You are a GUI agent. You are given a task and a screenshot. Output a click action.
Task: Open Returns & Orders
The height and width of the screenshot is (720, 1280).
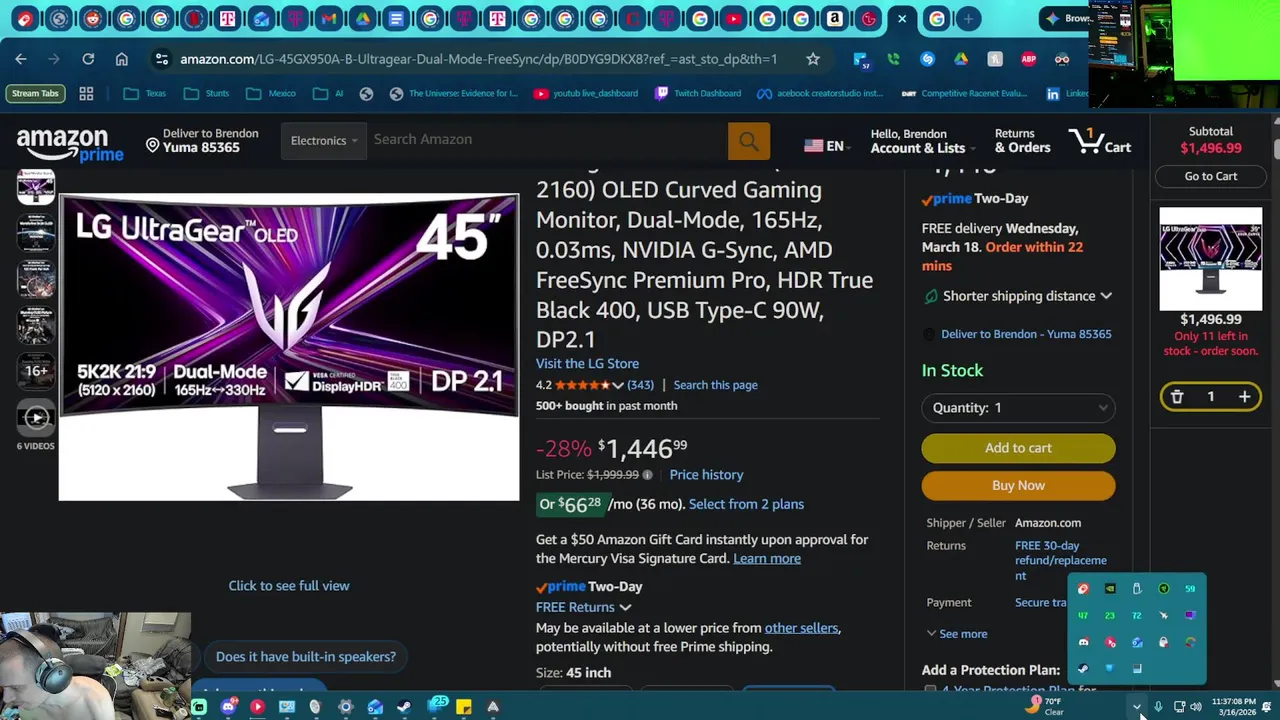tap(1022, 141)
